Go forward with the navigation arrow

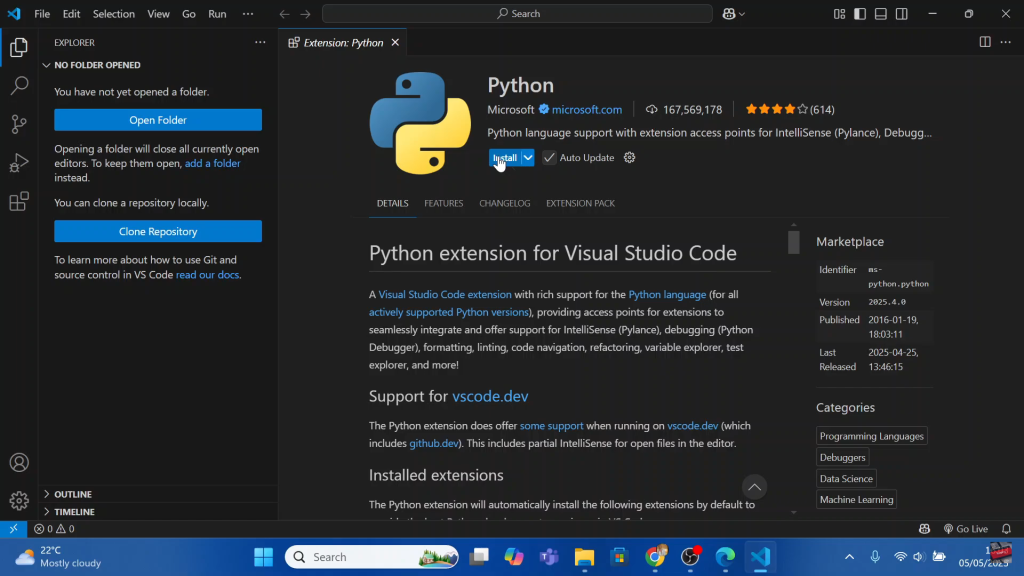pyautogui.click(x=305, y=14)
